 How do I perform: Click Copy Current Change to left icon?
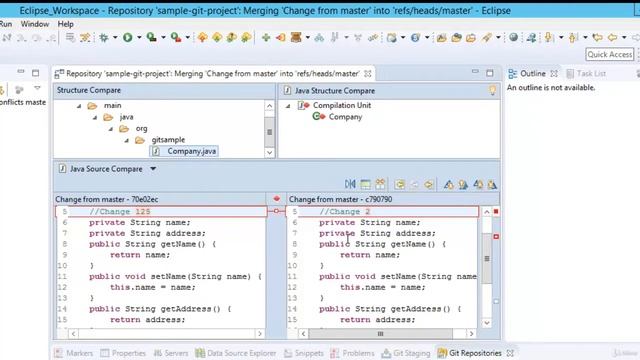pos(428,184)
